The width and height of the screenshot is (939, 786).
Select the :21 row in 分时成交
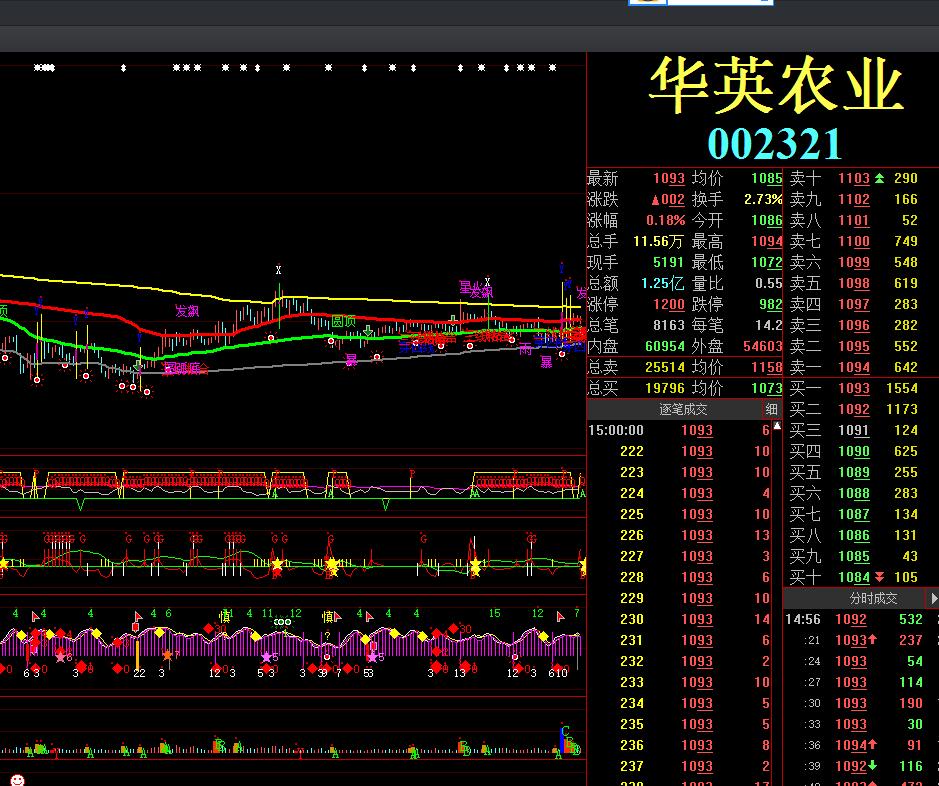(x=860, y=640)
